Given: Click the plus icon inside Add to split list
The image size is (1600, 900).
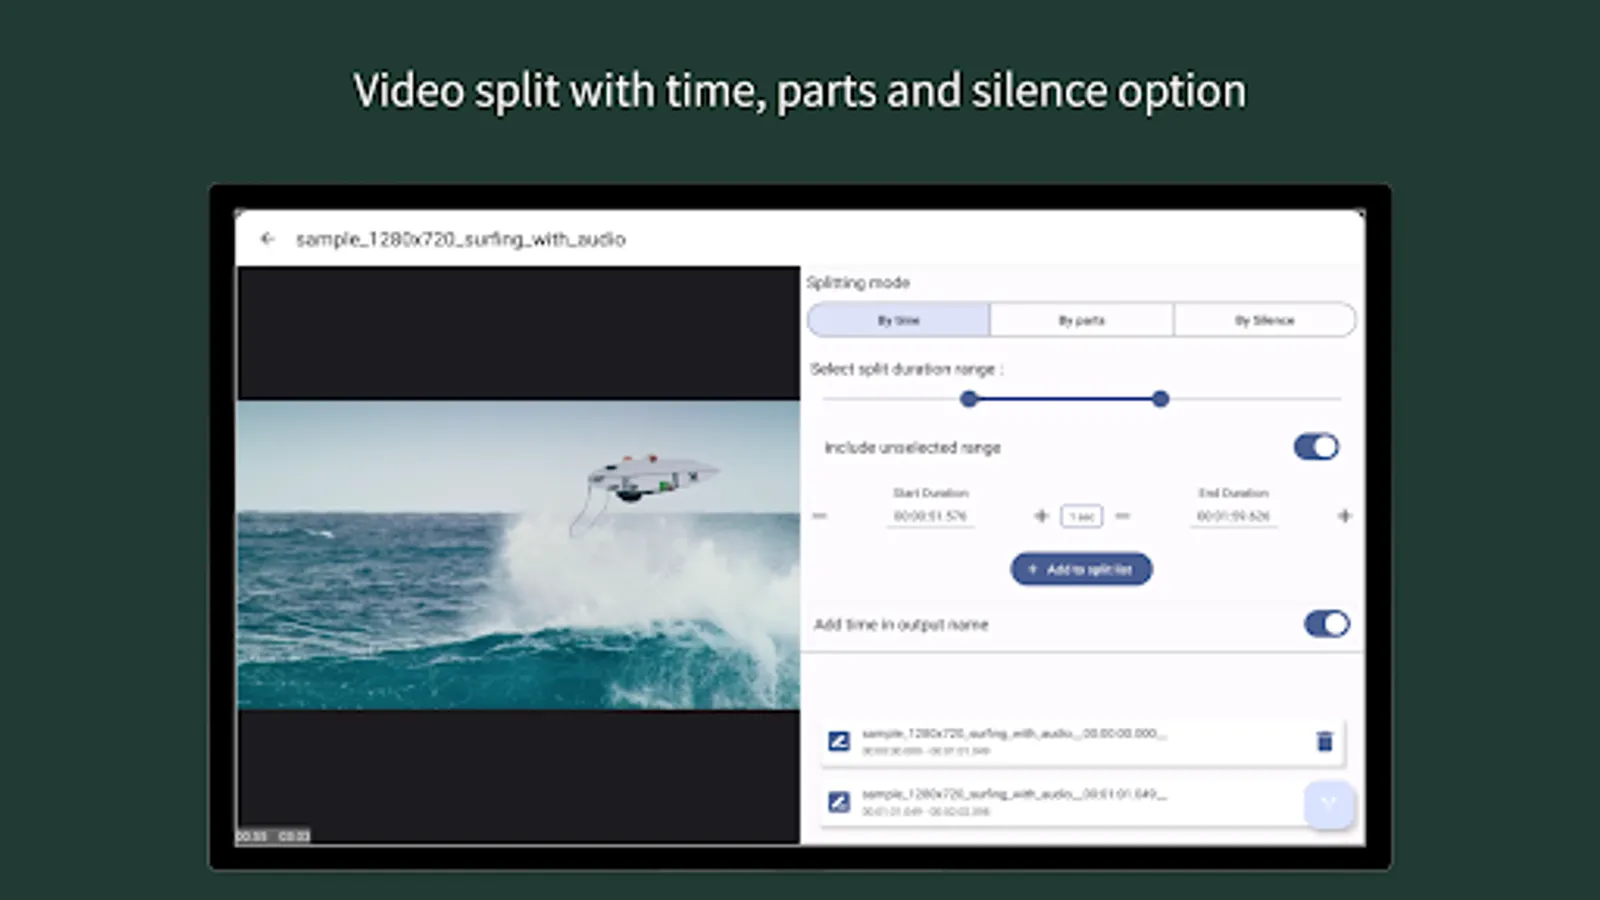Looking at the screenshot, I should 1031,569.
